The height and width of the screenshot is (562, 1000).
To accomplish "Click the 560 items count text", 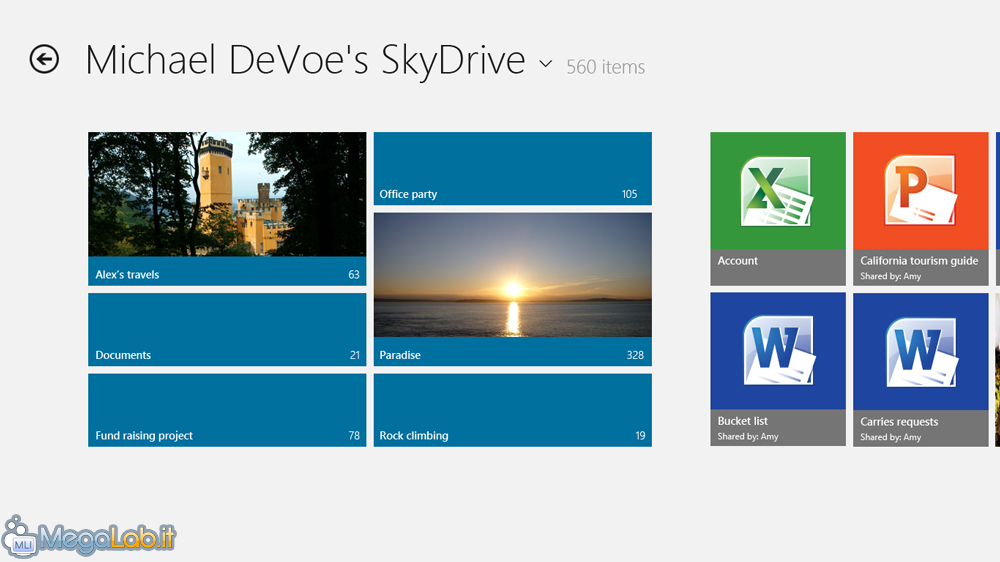I will 606,67.
